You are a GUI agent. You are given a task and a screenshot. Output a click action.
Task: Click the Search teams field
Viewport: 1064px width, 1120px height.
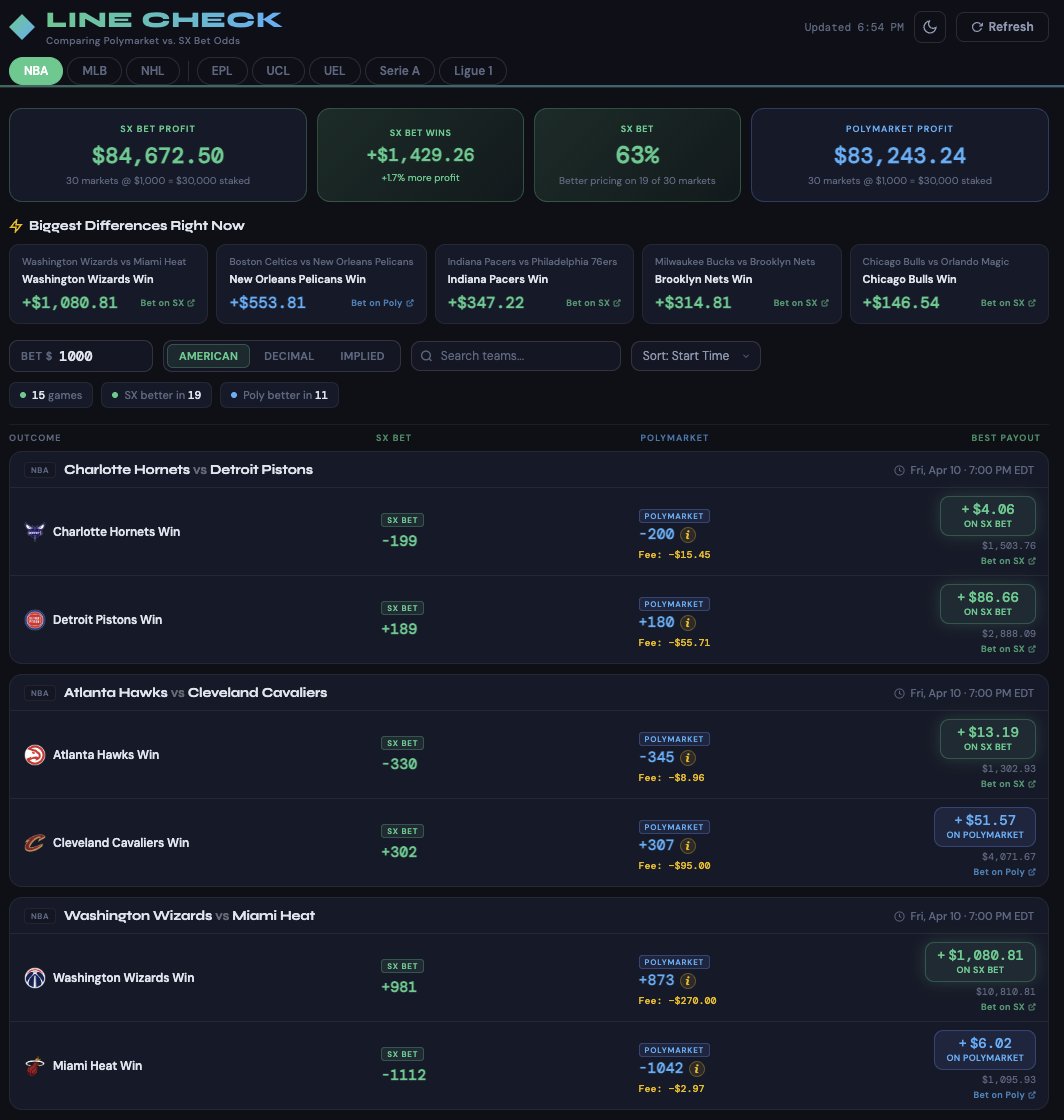pyautogui.click(x=516, y=356)
